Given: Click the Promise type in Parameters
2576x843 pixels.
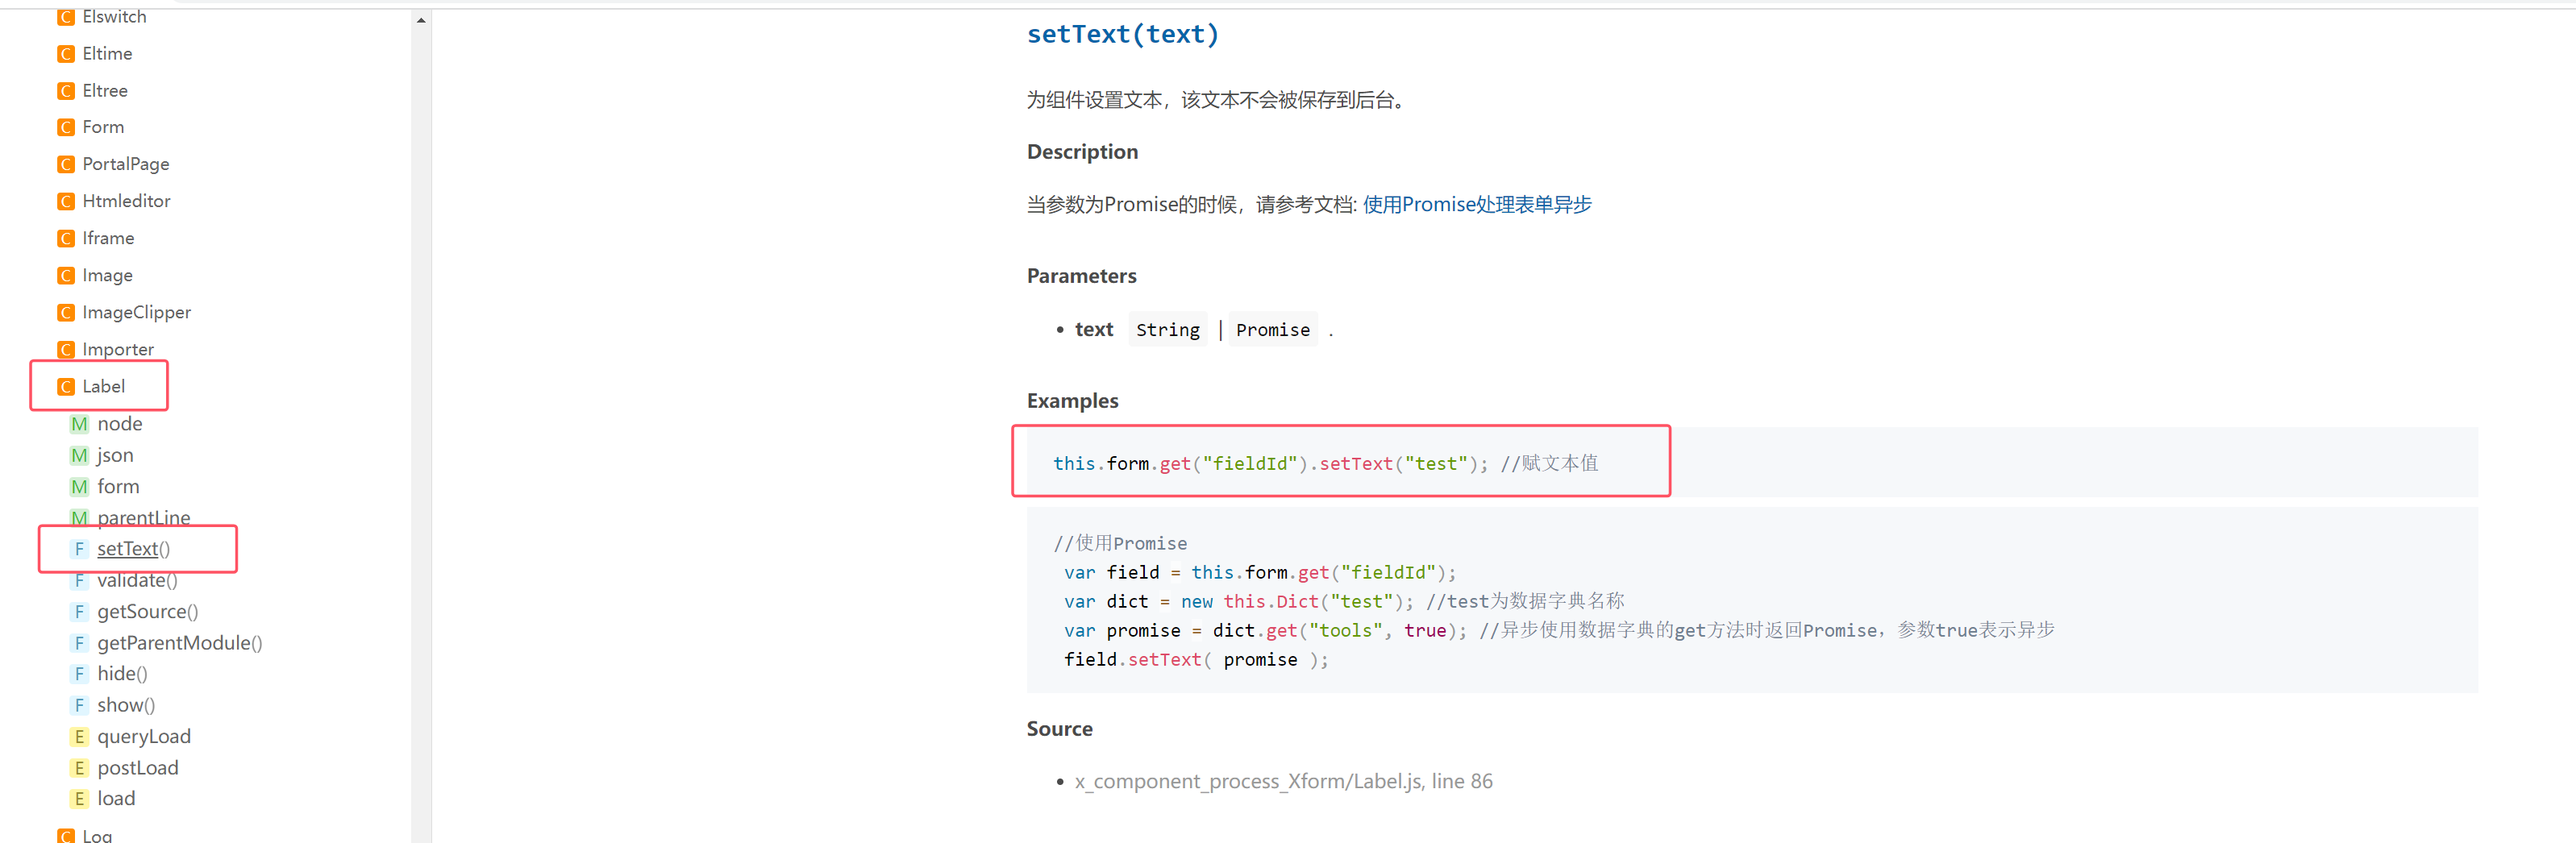Looking at the screenshot, I should coord(1272,330).
